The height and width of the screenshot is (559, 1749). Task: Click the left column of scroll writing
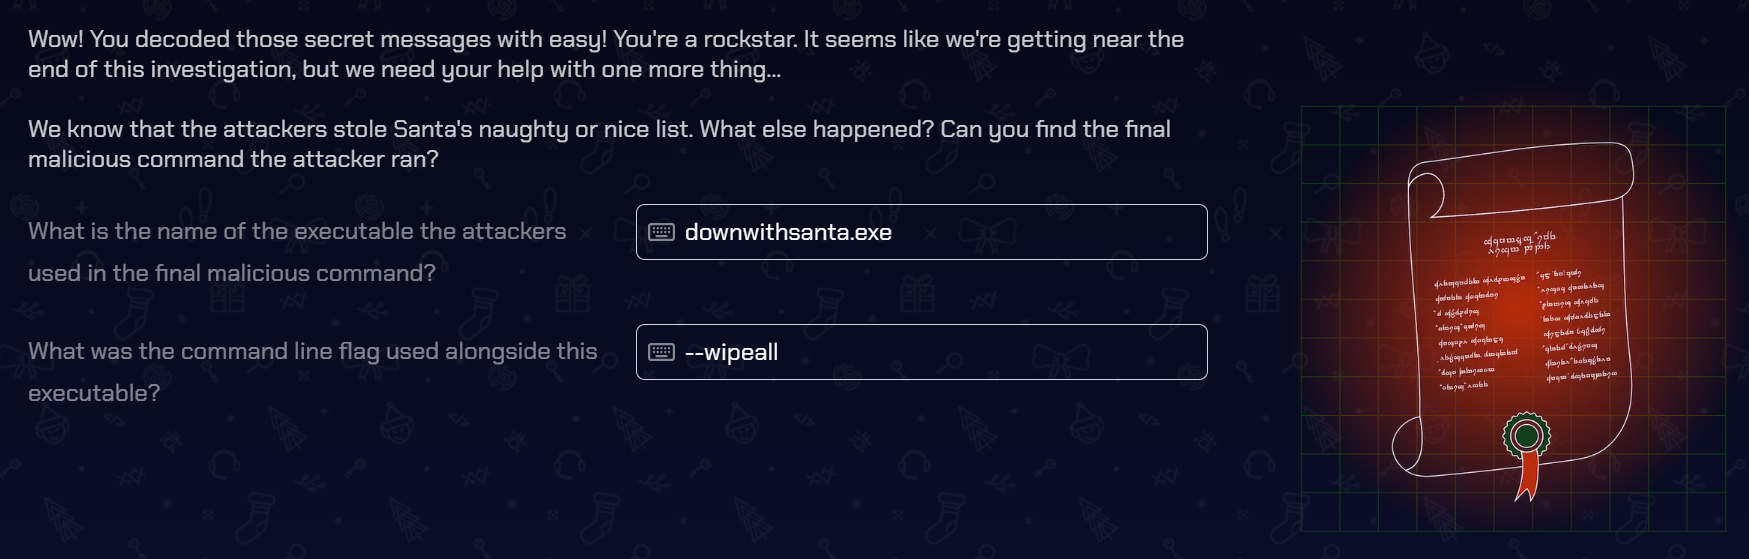1478,332
